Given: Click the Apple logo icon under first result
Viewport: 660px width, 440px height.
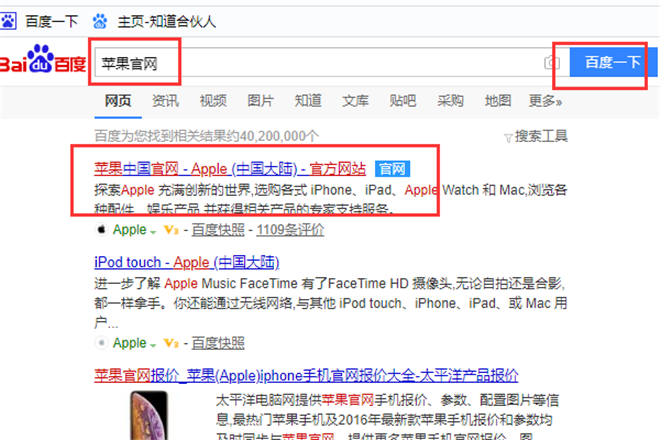Looking at the screenshot, I should (x=101, y=229).
